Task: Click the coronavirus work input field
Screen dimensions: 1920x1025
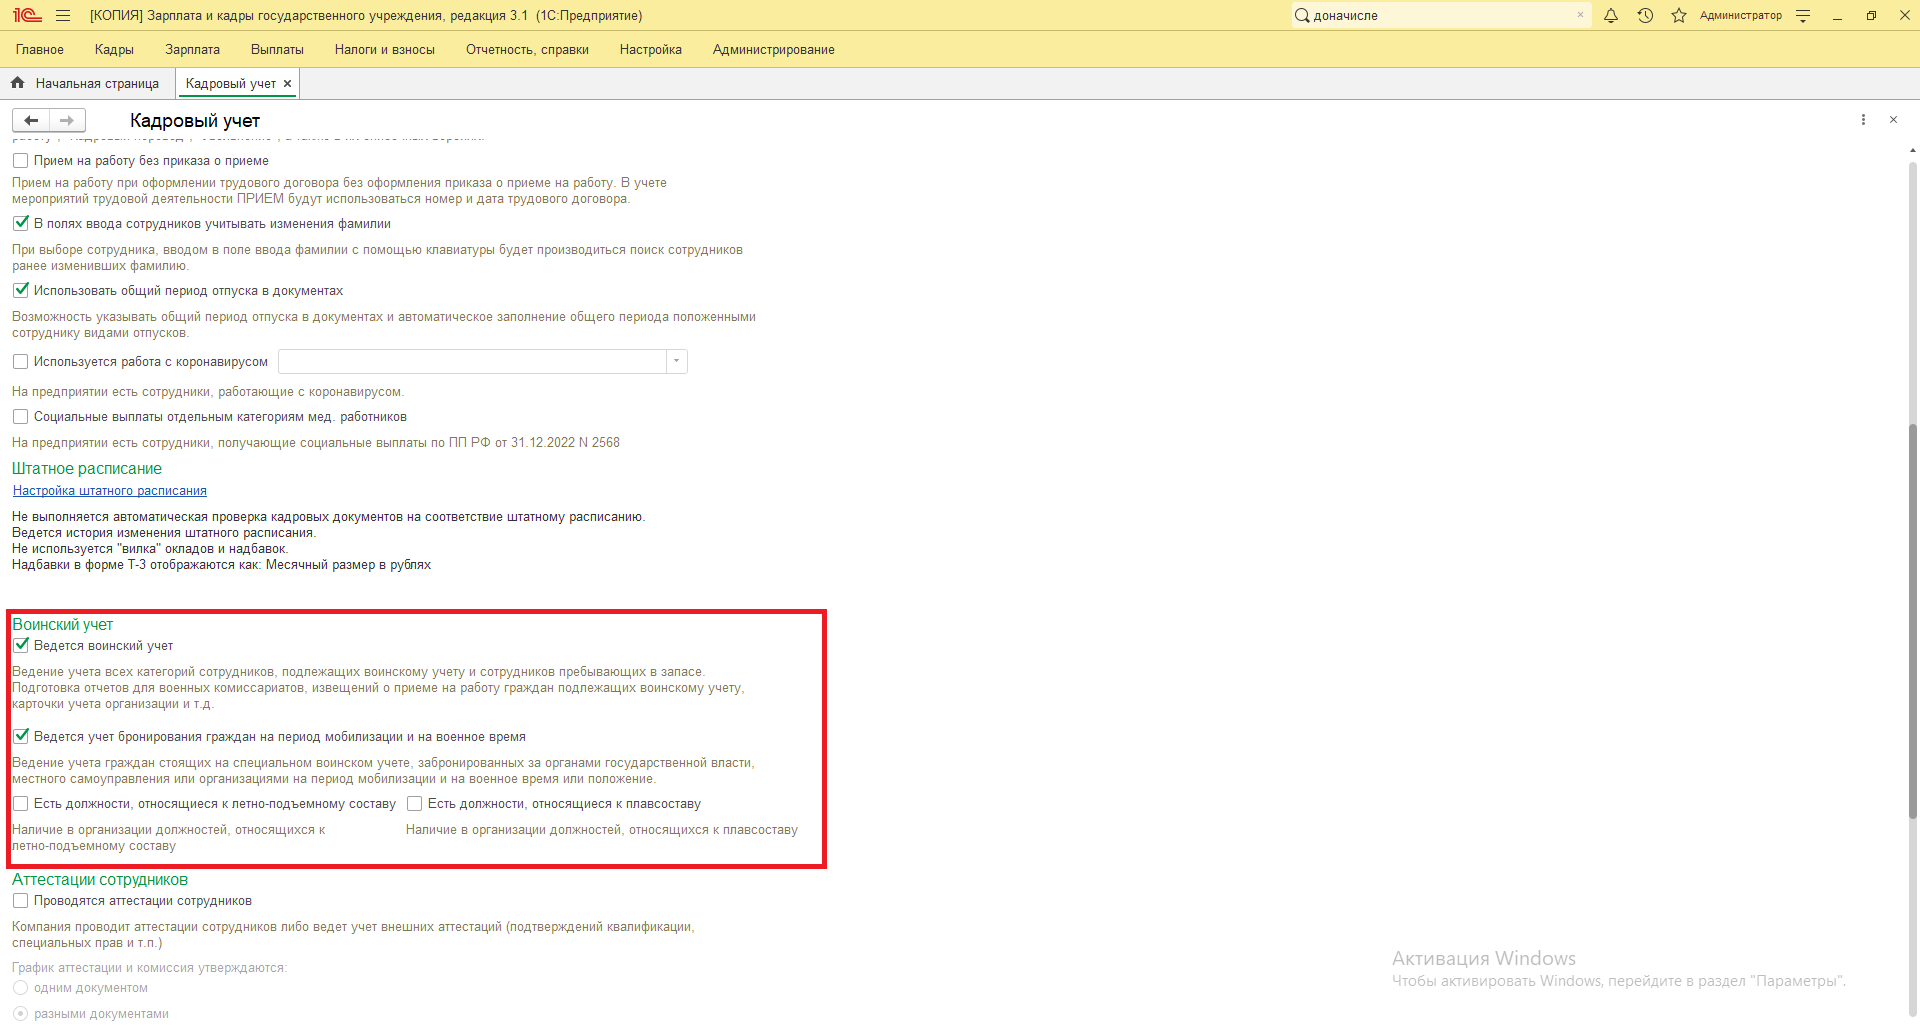Action: 472,361
